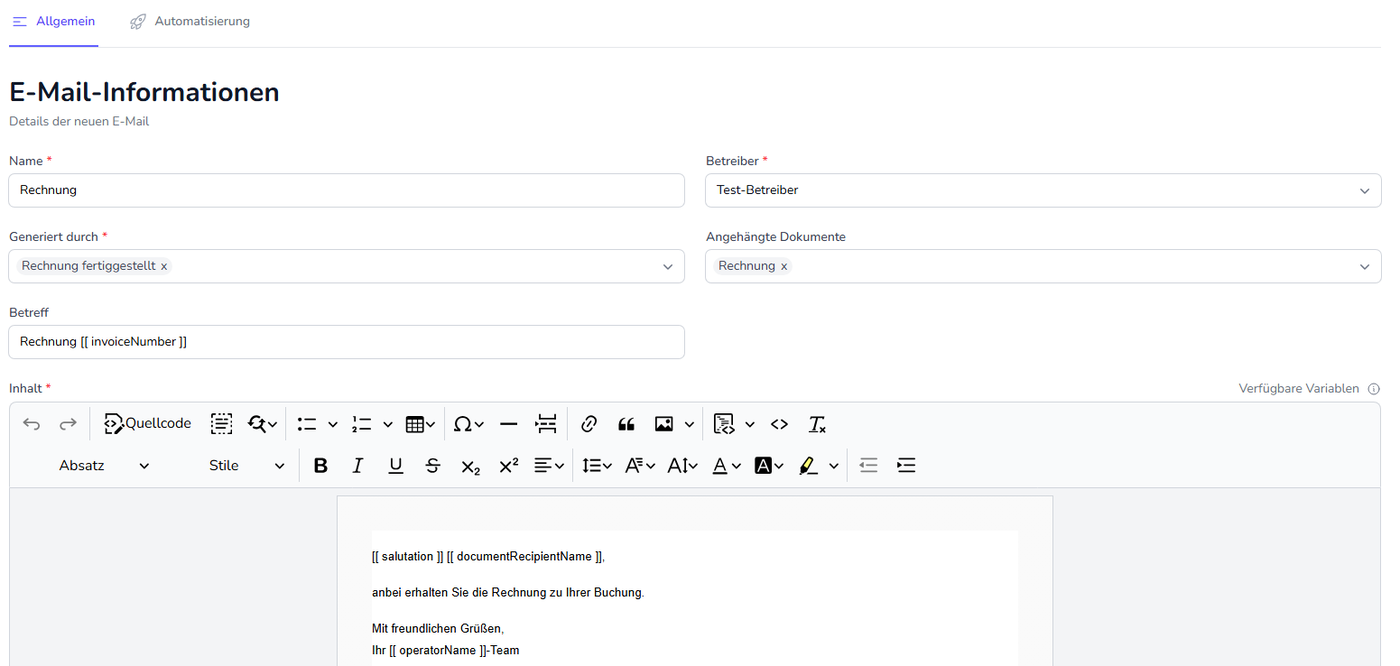Expand numbered list style options

pyautogui.click(x=388, y=424)
